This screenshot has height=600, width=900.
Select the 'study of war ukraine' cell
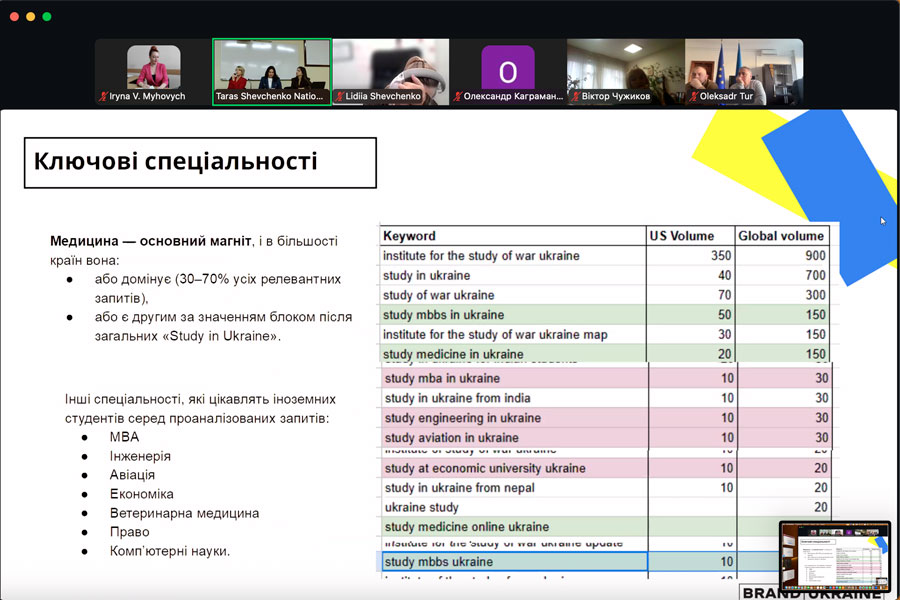click(x=513, y=295)
